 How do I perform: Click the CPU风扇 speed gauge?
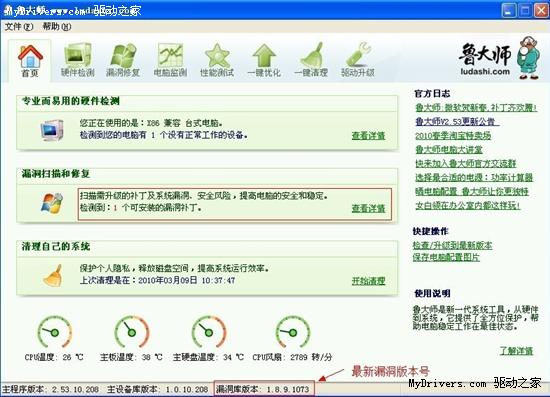293,332
